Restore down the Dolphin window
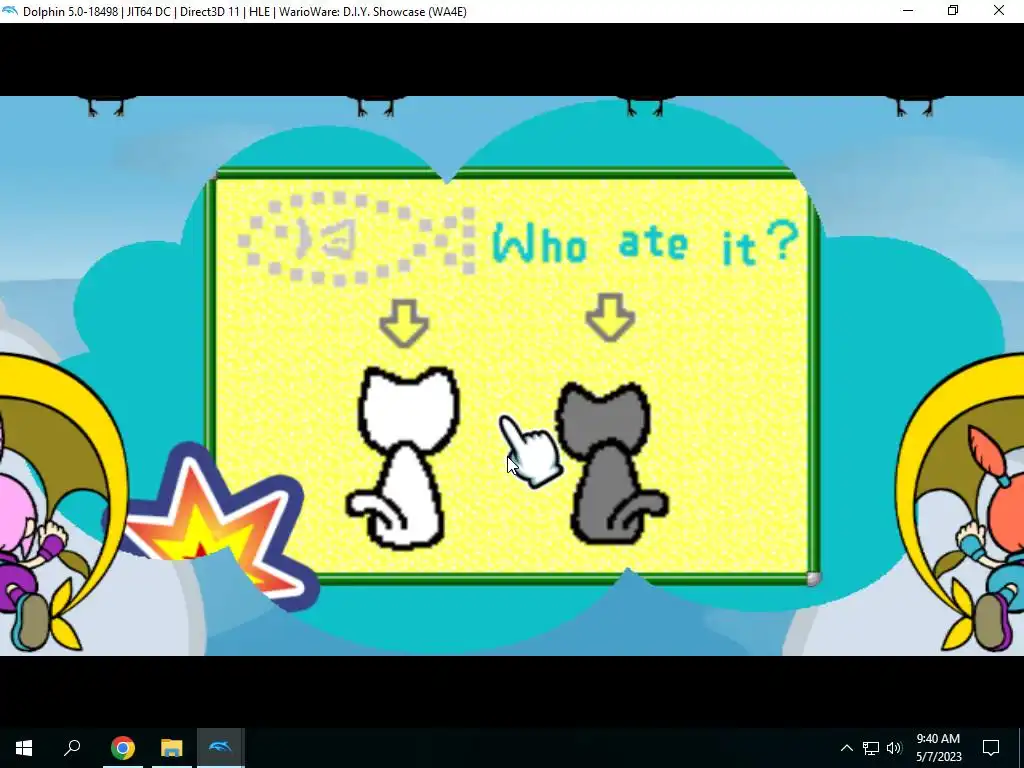 coord(953,10)
